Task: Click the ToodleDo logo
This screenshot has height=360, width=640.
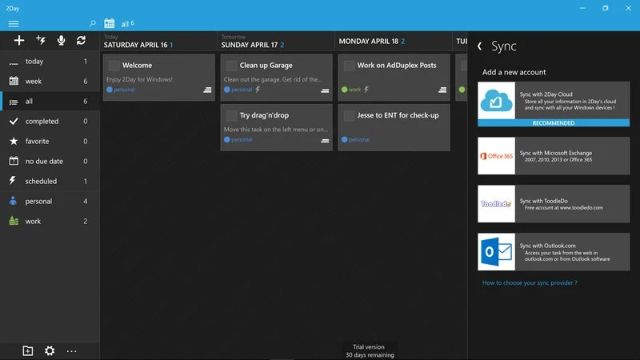Action: (496, 204)
